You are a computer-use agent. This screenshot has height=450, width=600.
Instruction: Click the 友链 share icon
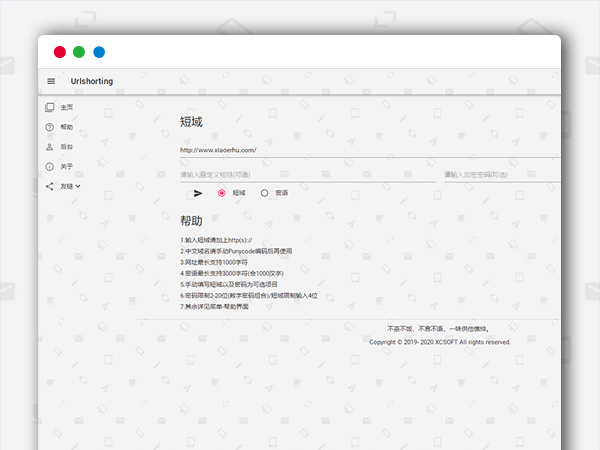pyautogui.click(x=50, y=186)
